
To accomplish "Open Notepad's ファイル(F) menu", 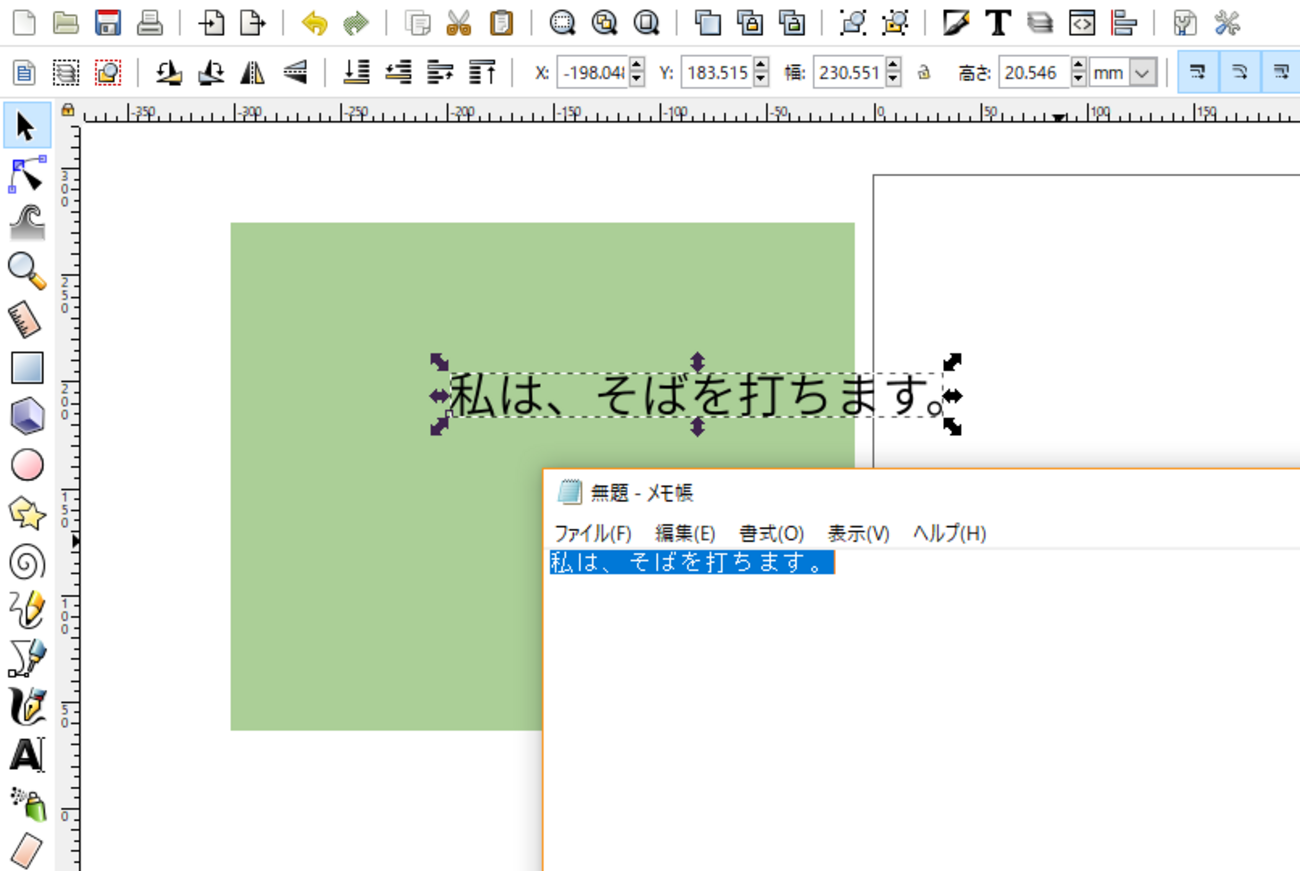I will click(593, 533).
